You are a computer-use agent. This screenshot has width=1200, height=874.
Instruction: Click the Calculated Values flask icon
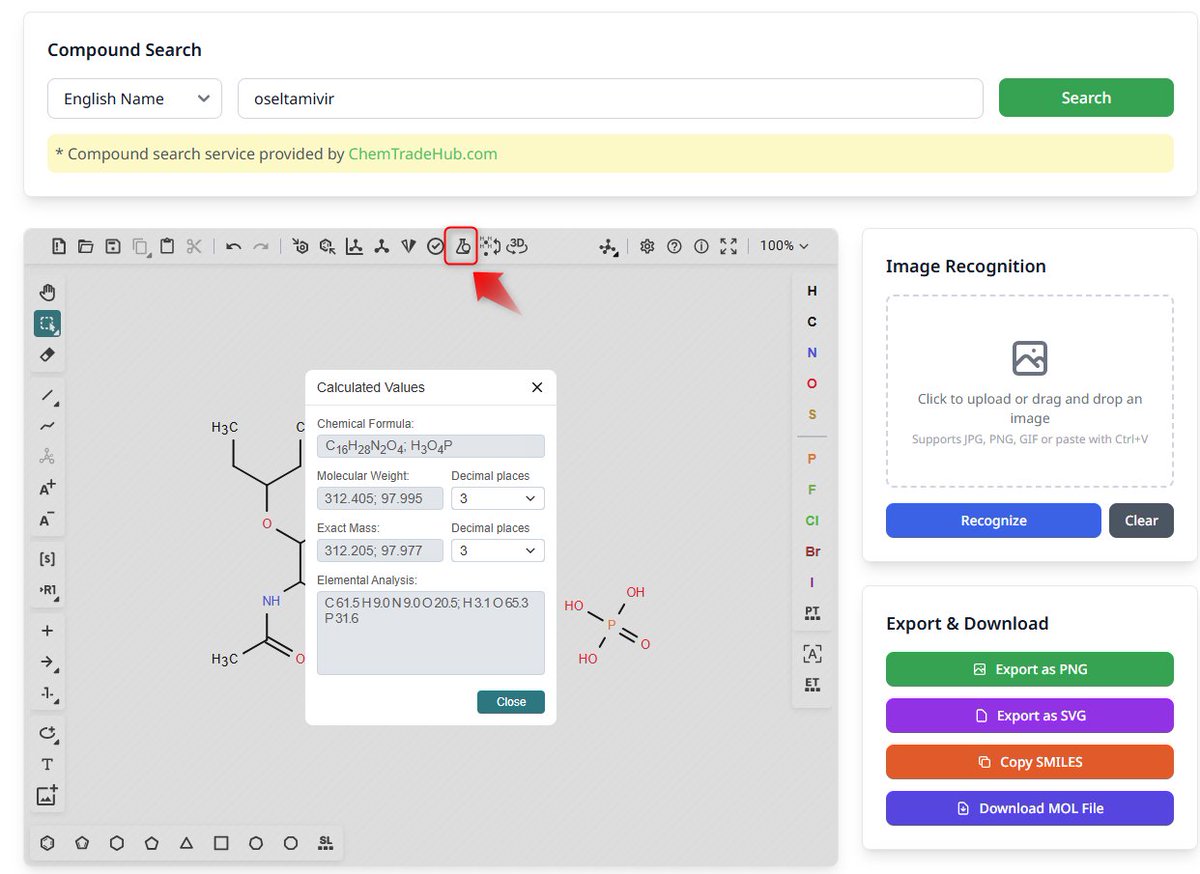[x=462, y=246]
